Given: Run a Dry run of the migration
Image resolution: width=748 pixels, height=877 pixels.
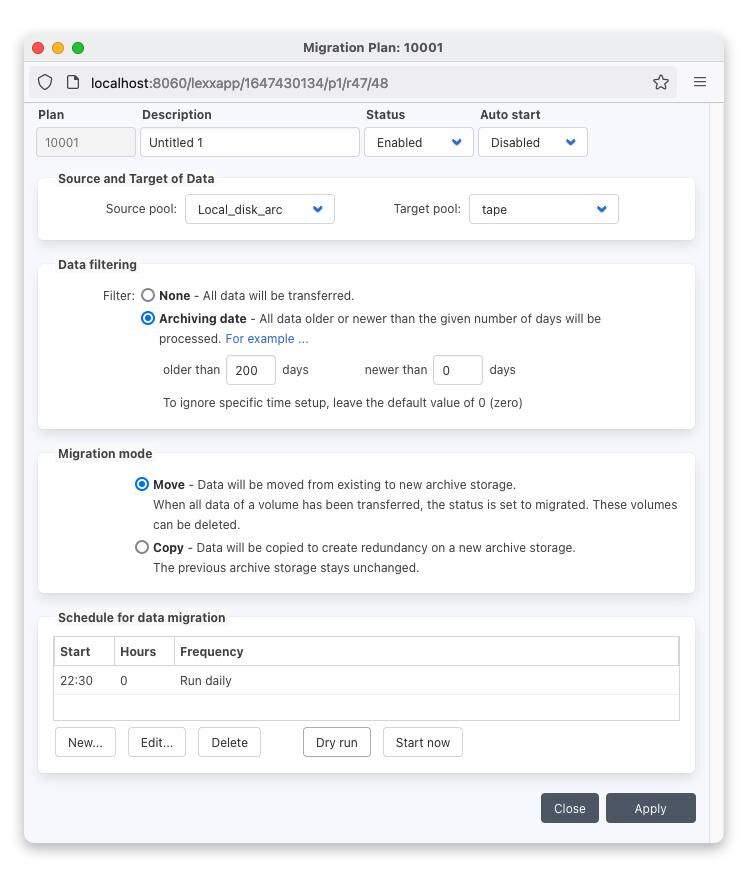Looking at the screenshot, I should tap(336, 742).
